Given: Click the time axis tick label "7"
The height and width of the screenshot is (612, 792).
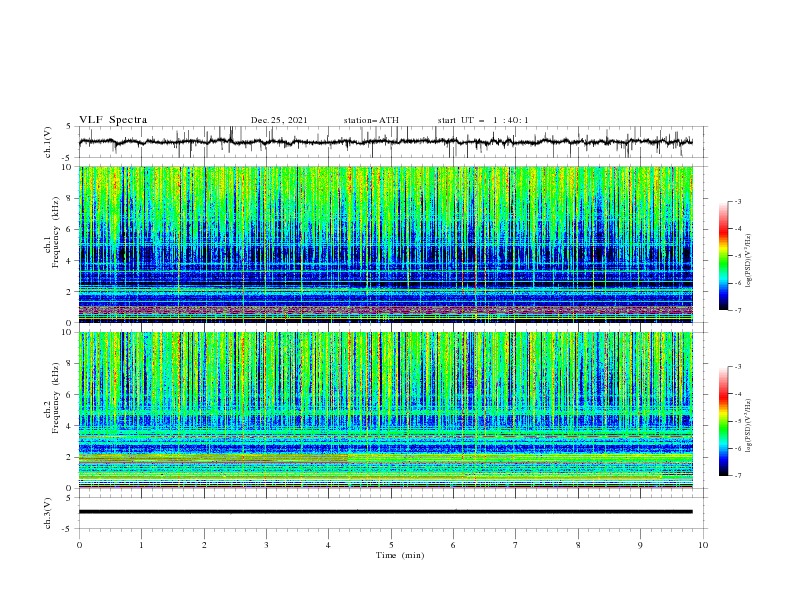Looking at the screenshot, I should (x=516, y=545).
